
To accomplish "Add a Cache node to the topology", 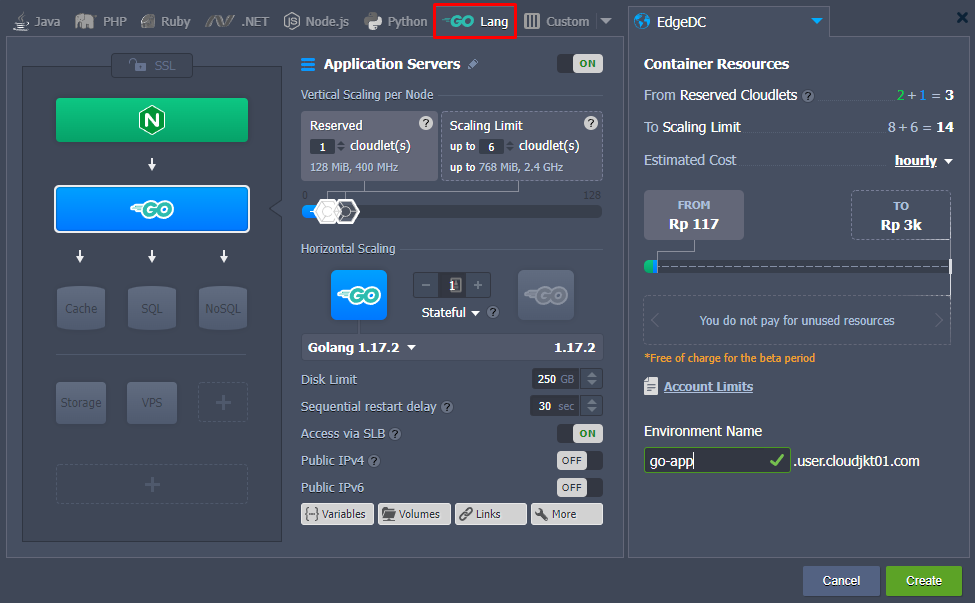I will point(80,307).
